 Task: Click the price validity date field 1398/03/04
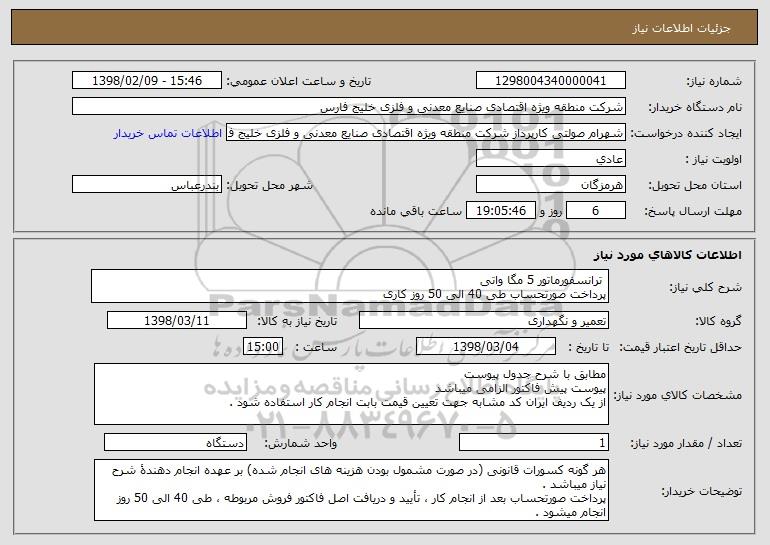[x=486, y=347]
